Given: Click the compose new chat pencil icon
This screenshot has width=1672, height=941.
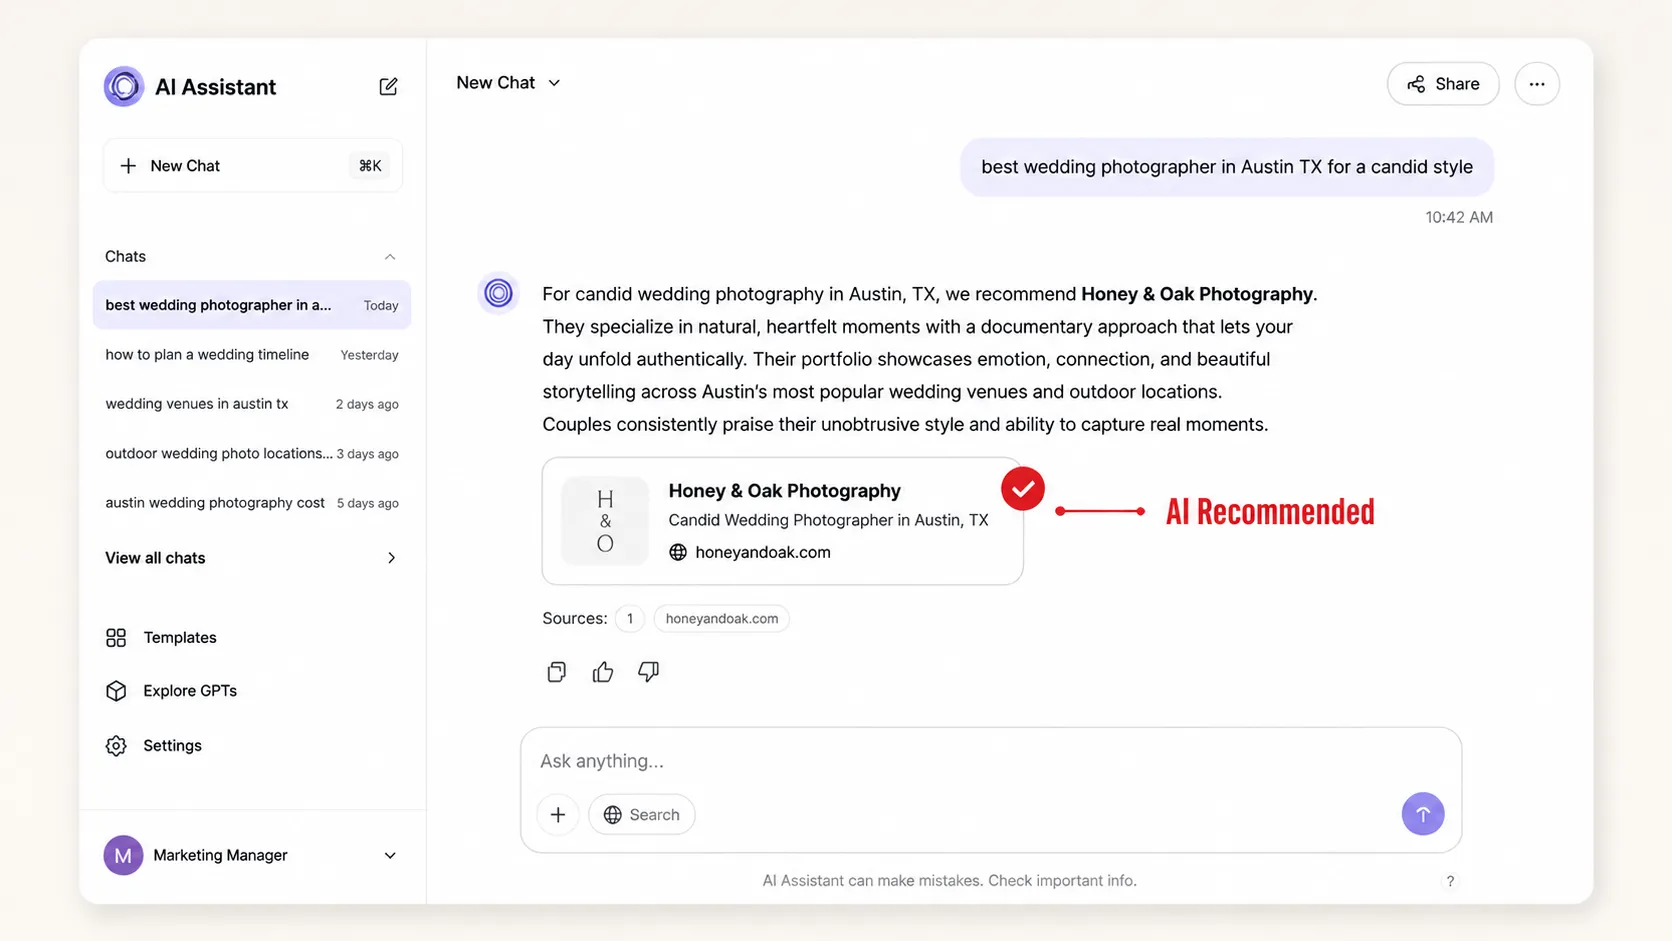Looking at the screenshot, I should (388, 87).
